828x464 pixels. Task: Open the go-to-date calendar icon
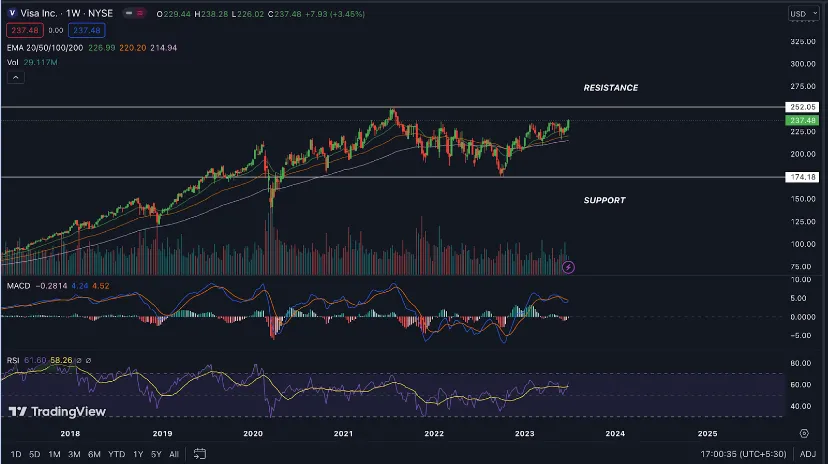(200, 453)
